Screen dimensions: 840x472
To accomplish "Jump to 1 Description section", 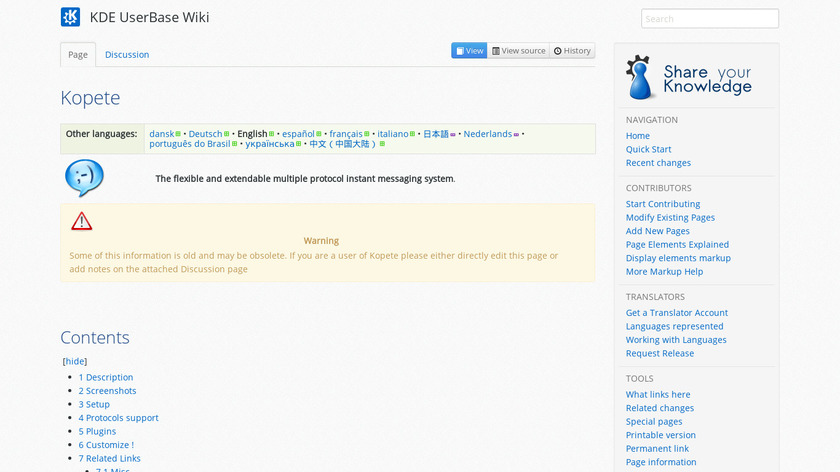I will (106, 377).
